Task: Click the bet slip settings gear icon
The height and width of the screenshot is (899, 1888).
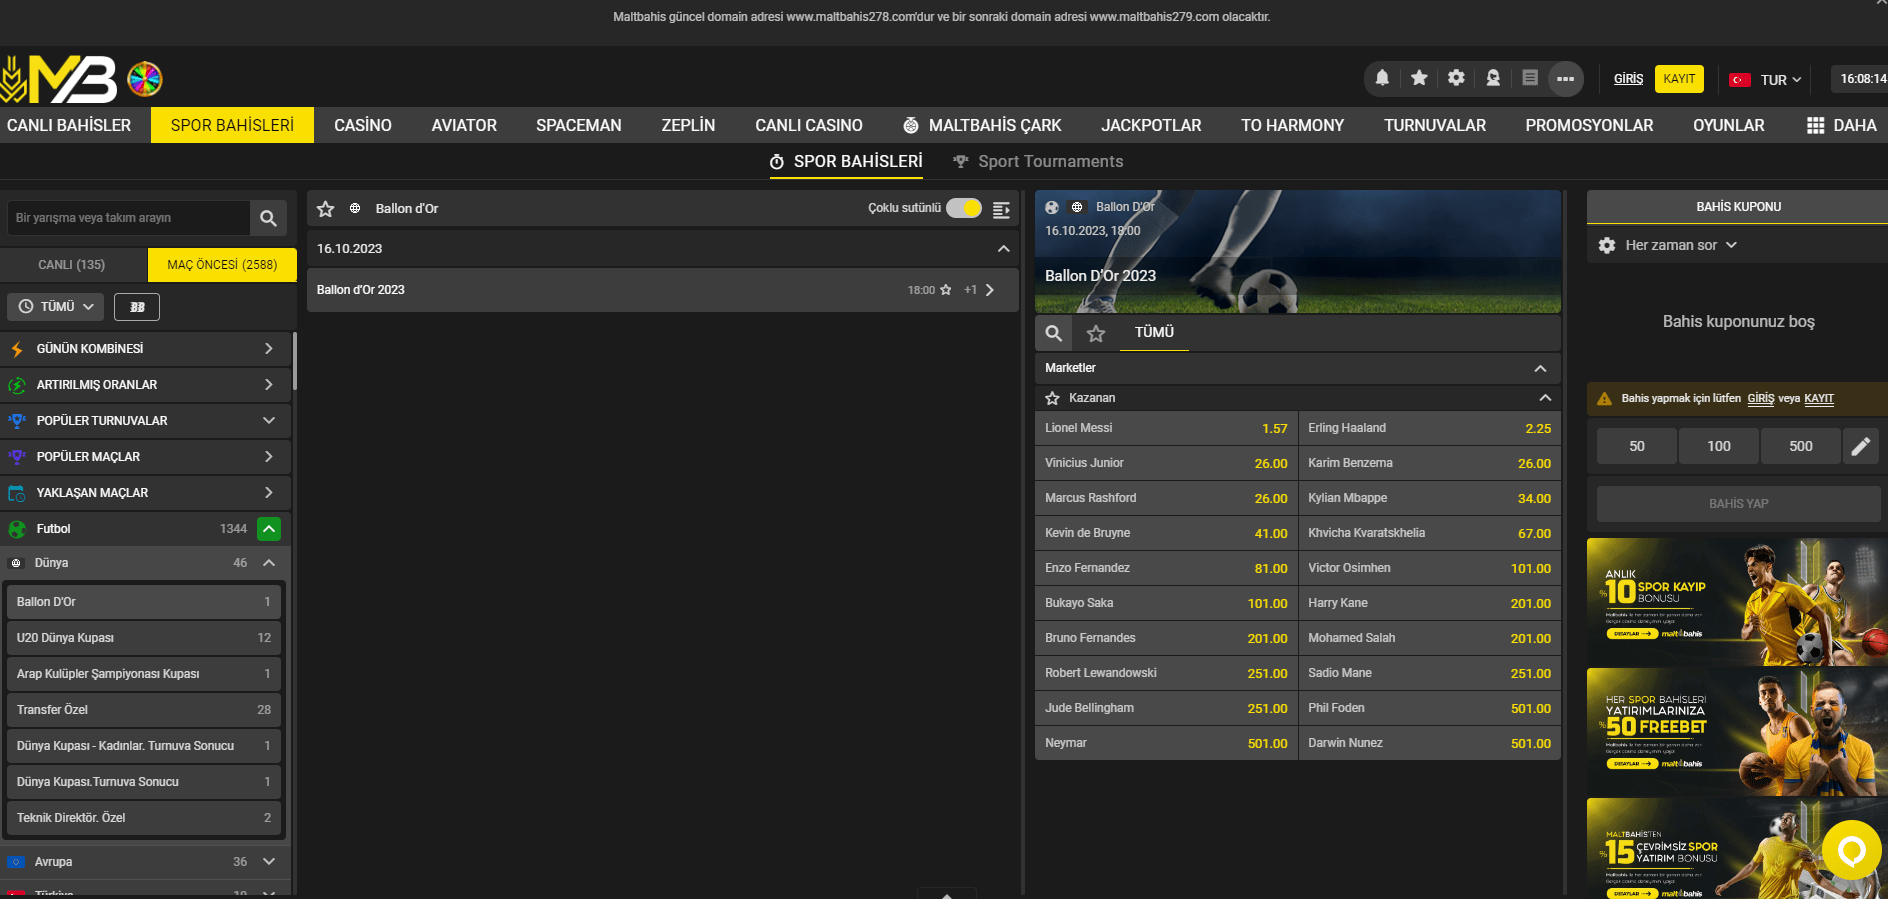Action: coord(1607,245)
